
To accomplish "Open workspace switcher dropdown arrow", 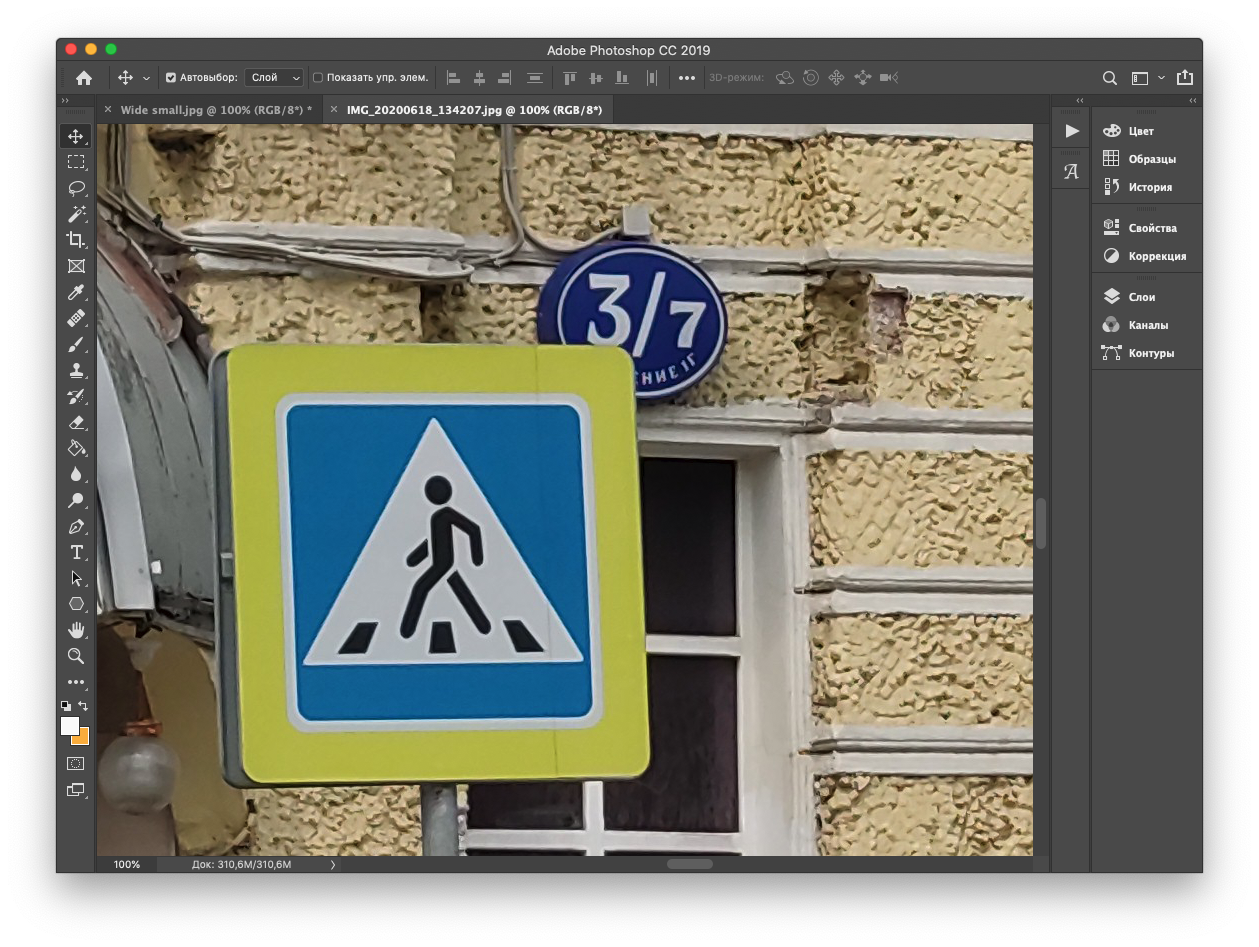I will [1161, 78].
